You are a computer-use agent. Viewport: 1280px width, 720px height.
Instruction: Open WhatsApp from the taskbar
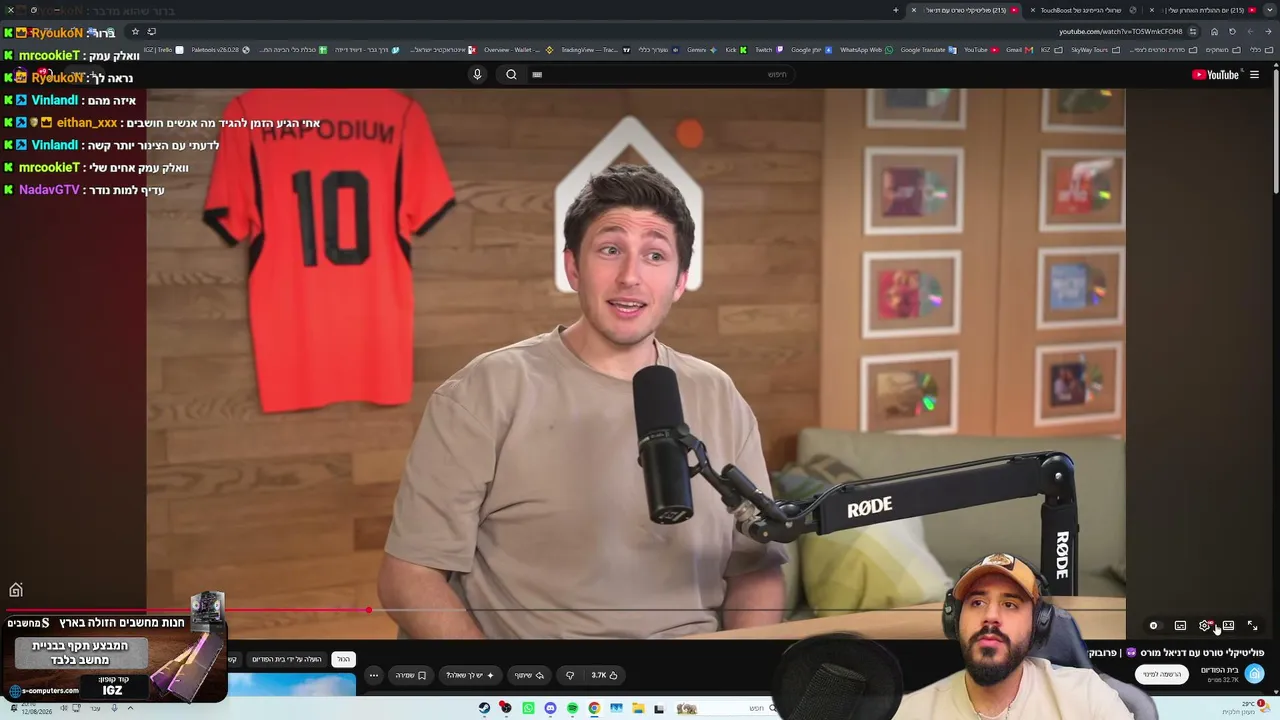tap(528, 708)
